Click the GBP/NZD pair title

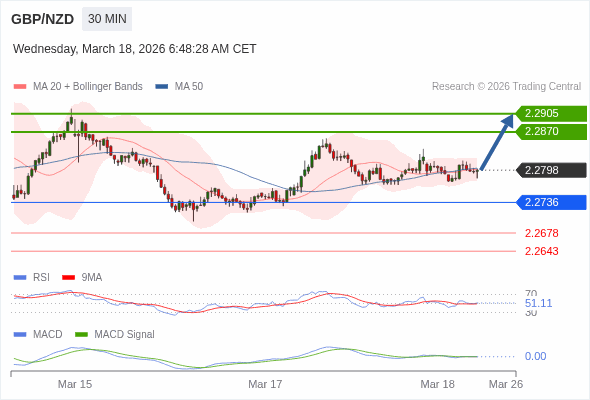tap(43, 19)
